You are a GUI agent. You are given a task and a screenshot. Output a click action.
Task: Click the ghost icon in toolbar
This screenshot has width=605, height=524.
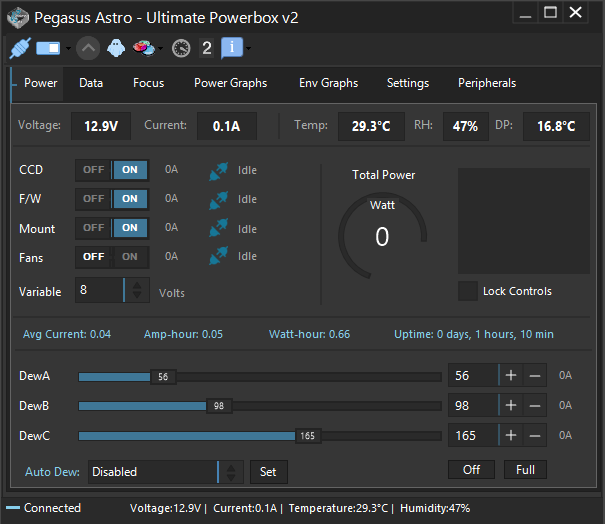tap(116, 48)
